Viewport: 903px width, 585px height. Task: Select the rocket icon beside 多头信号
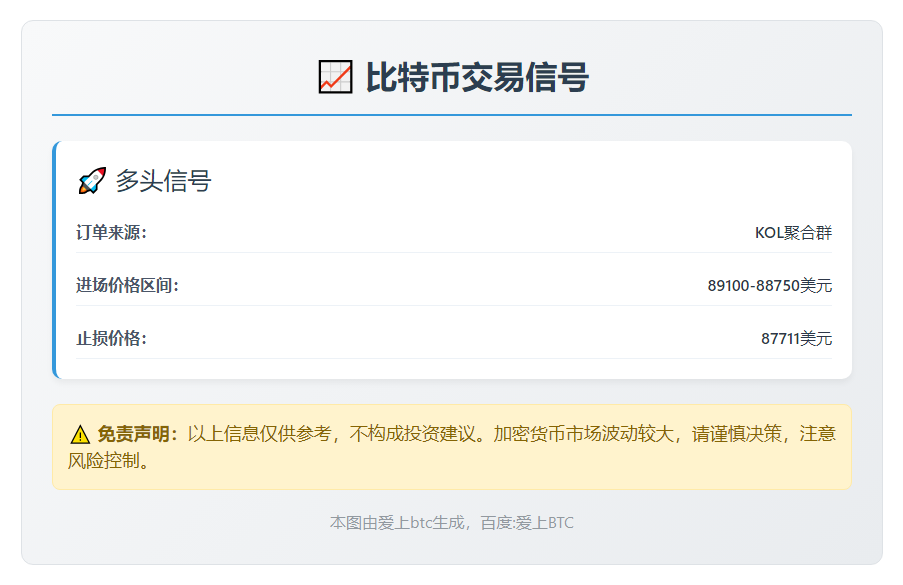(91, 181)
